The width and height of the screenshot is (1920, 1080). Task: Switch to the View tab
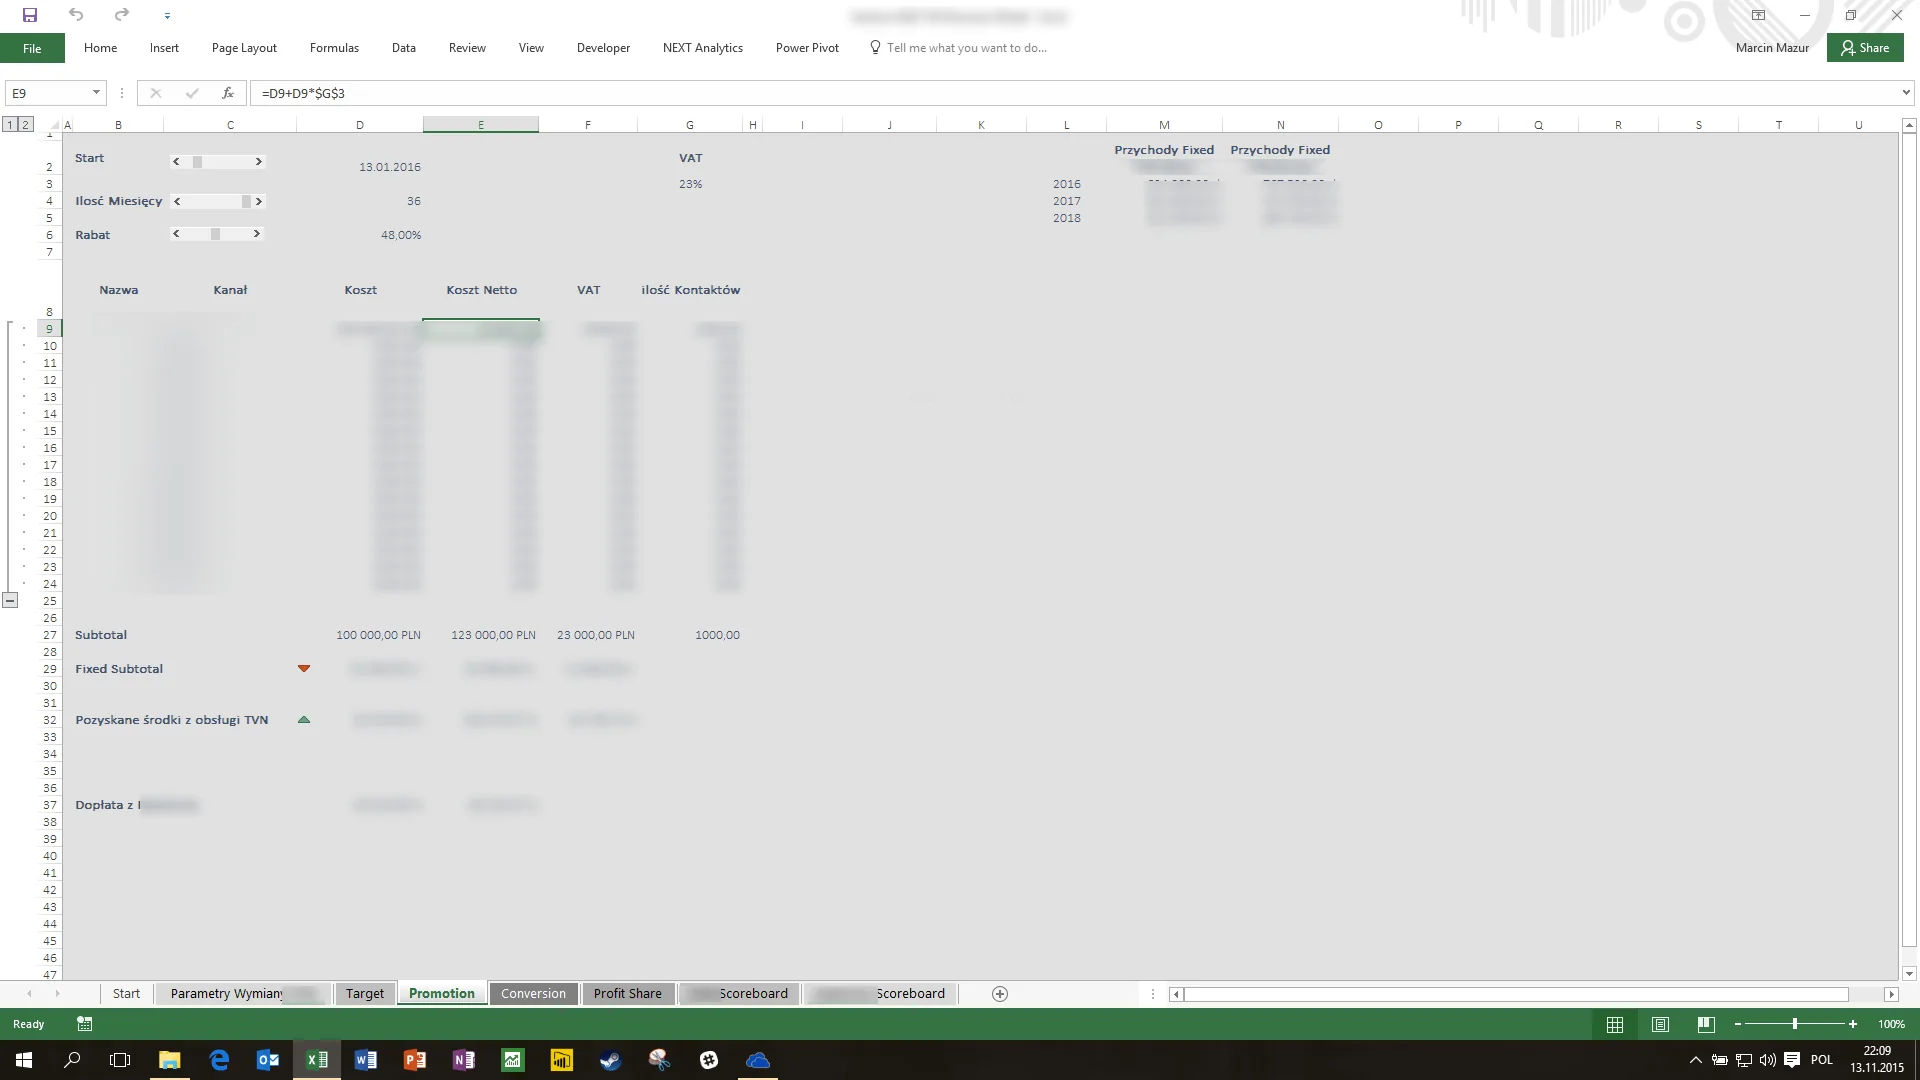(531, 48)
